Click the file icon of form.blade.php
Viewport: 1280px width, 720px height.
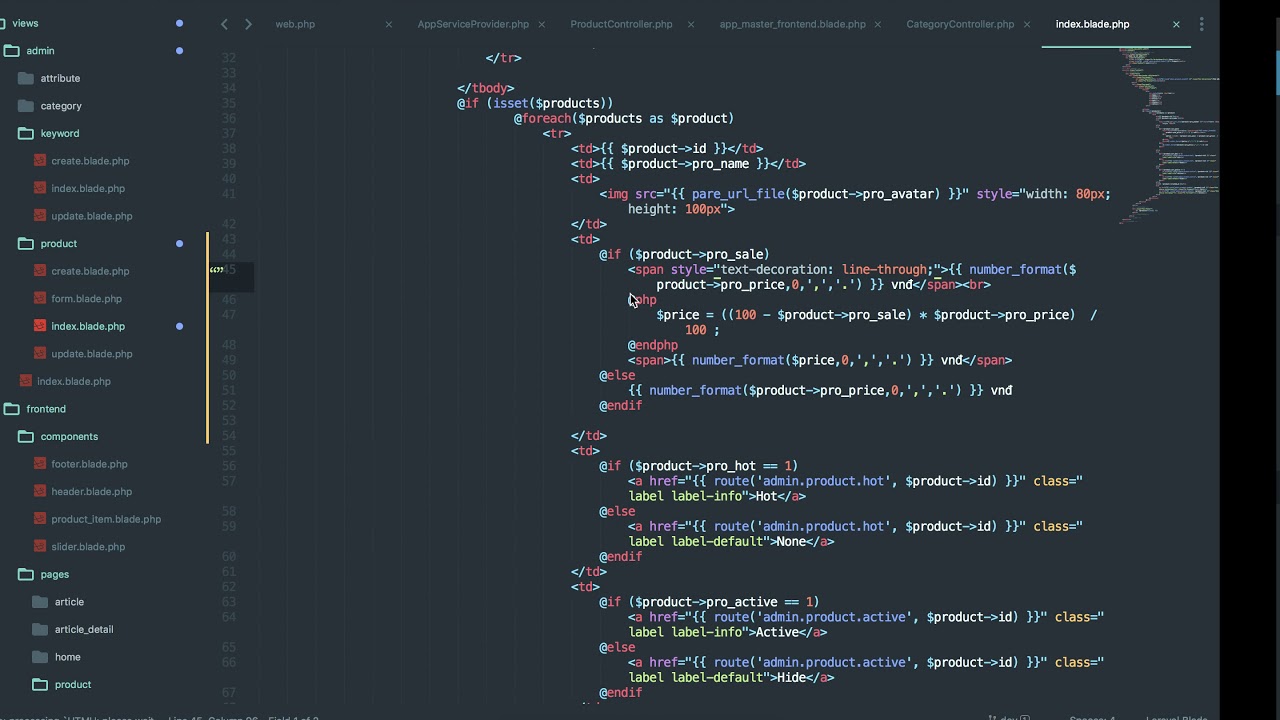[40, 299]
